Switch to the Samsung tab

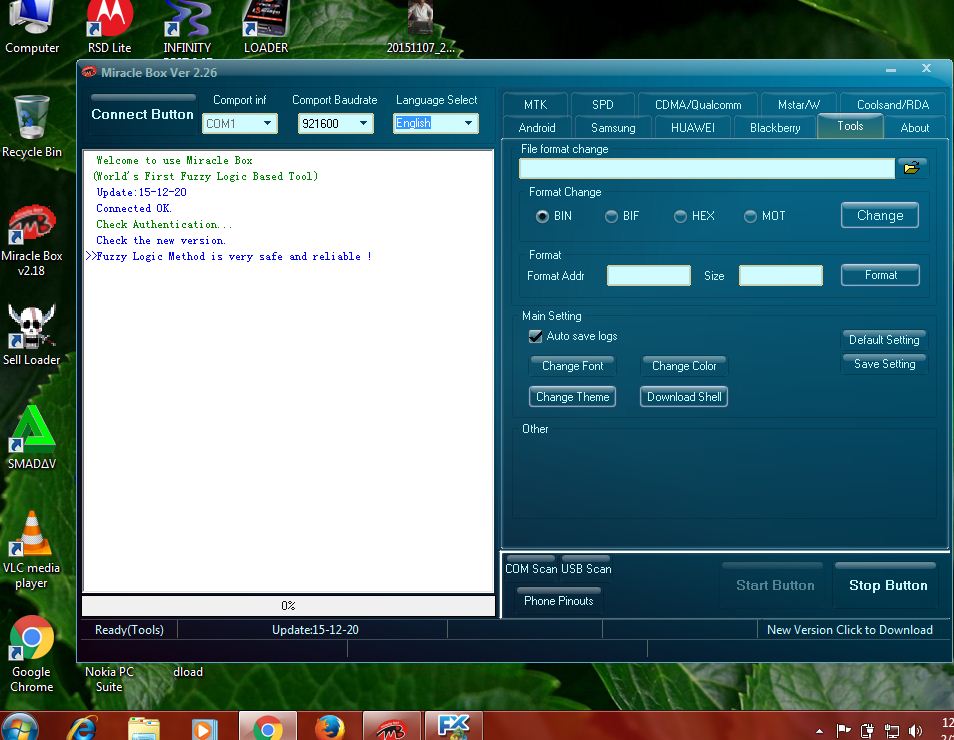pos(613,128)
